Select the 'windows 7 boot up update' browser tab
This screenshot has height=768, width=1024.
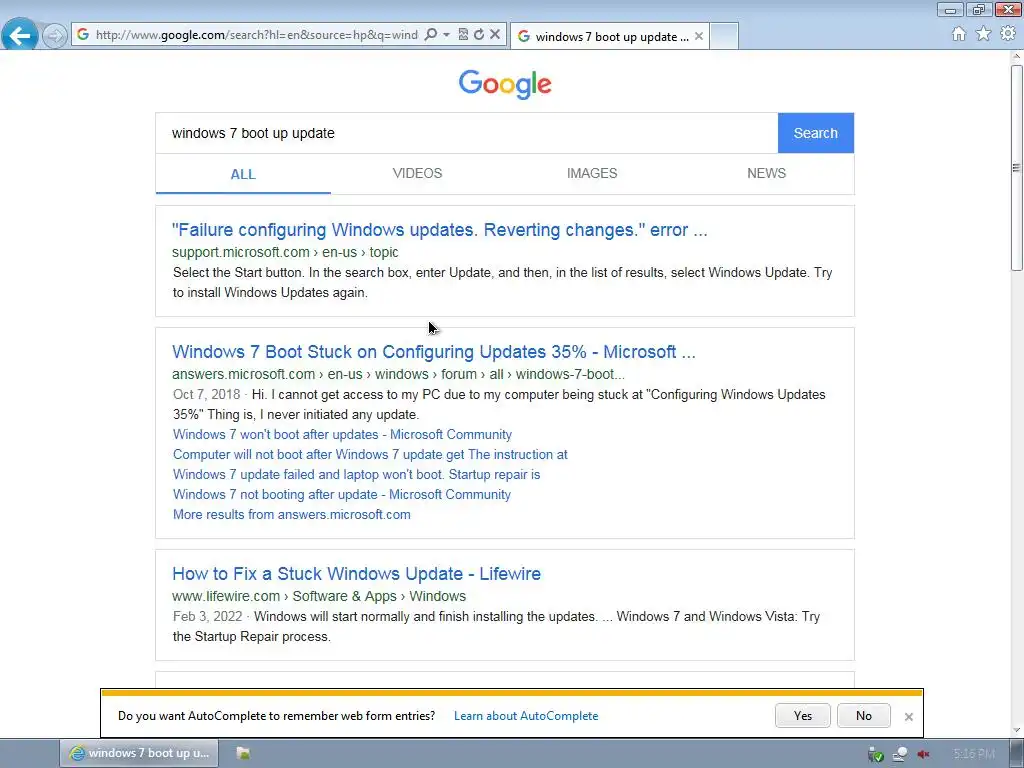click(x=610, y=37)
